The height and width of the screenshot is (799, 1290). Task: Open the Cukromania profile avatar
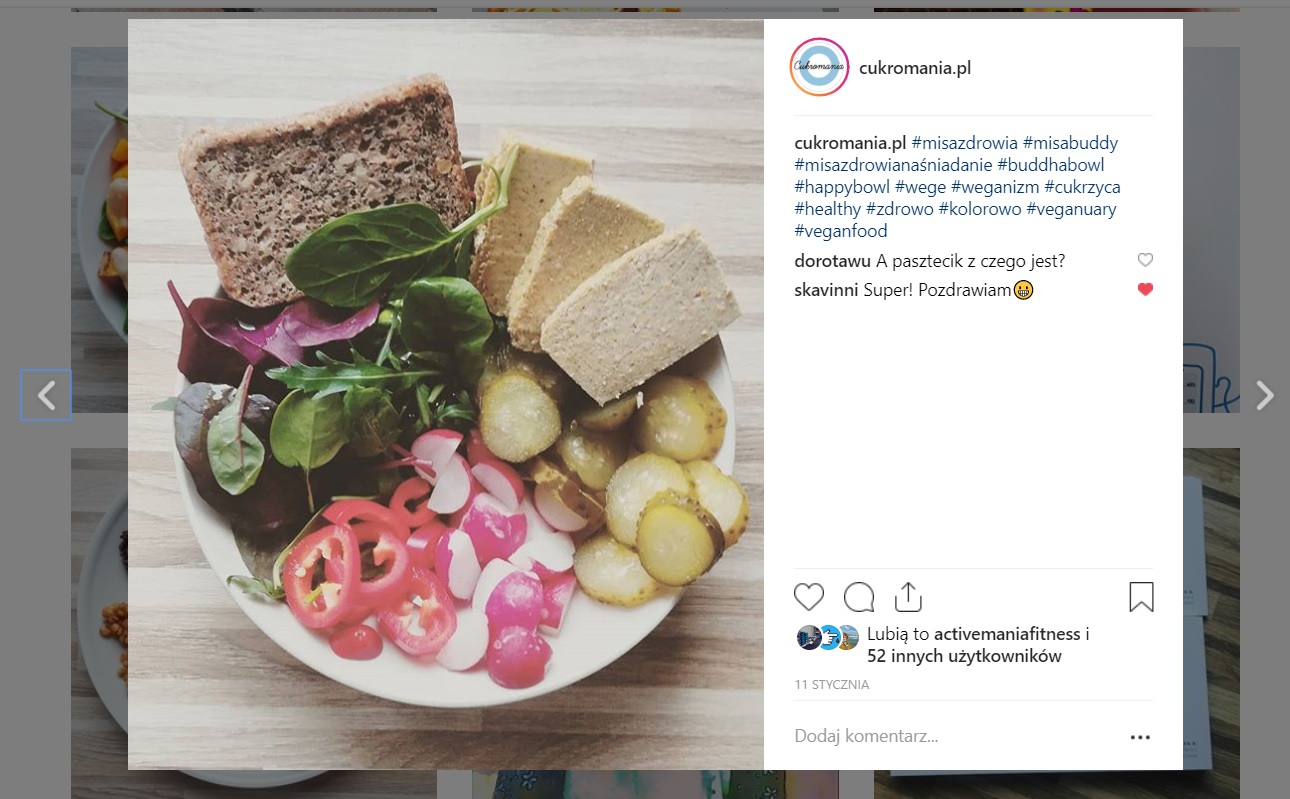(819, 67)
